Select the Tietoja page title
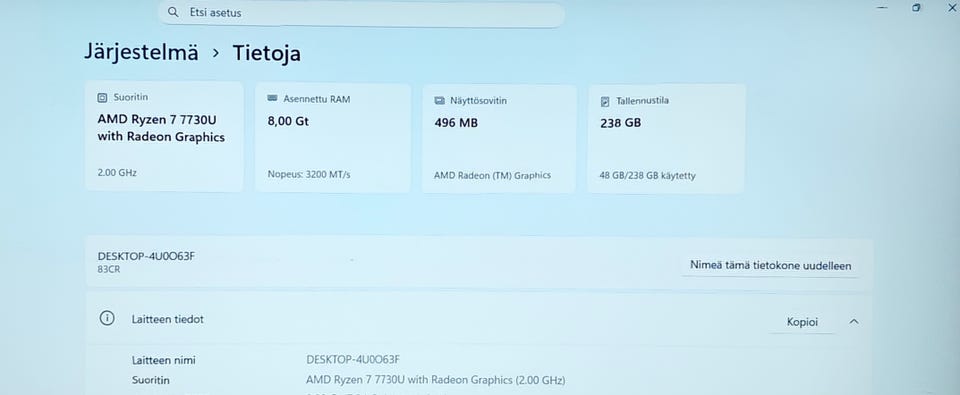 [266, 53]
